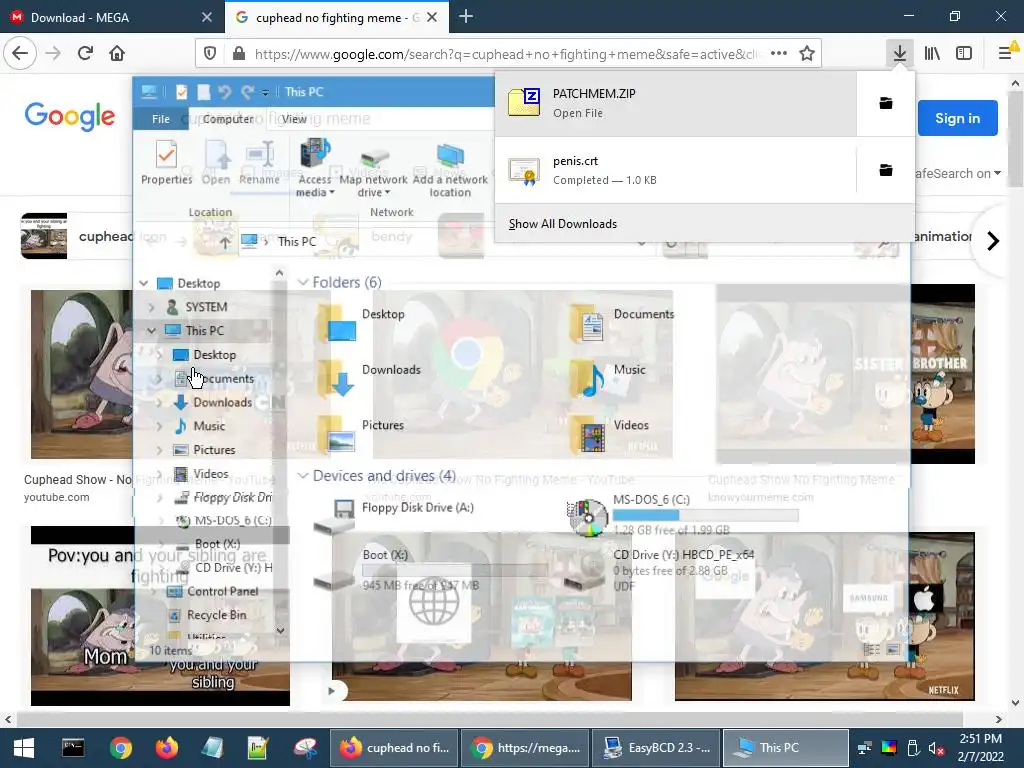Image resolution: width=1024 pixels, height=768 pixels.
Task: Bookmark this page with the star icon
Action: click(807, 54)
